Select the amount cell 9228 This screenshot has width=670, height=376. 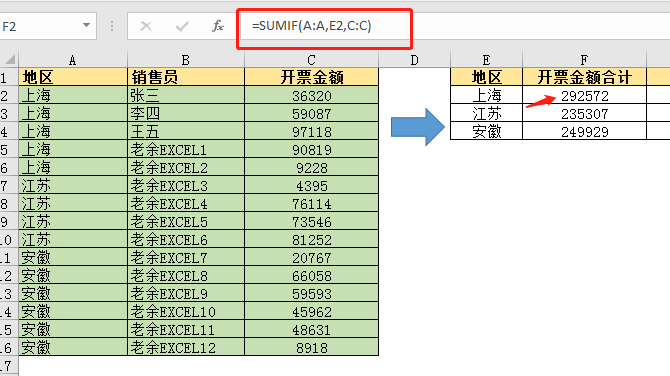[x=311, y=167]
